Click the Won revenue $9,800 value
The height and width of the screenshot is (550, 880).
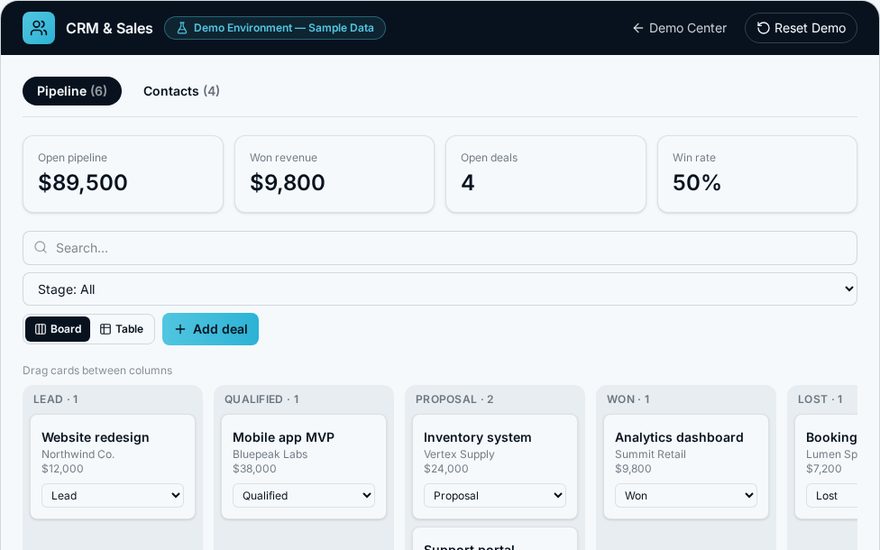(x=287, y=182)
